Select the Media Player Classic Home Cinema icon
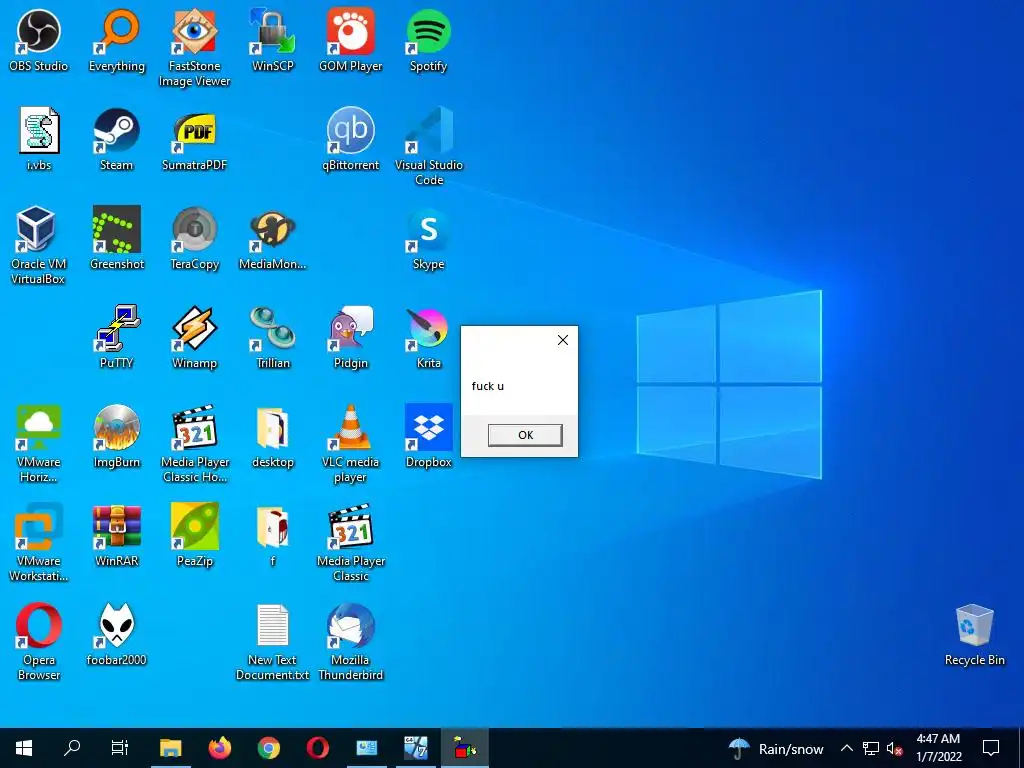This screenshot has height=768, width=1024. (195, 443)
